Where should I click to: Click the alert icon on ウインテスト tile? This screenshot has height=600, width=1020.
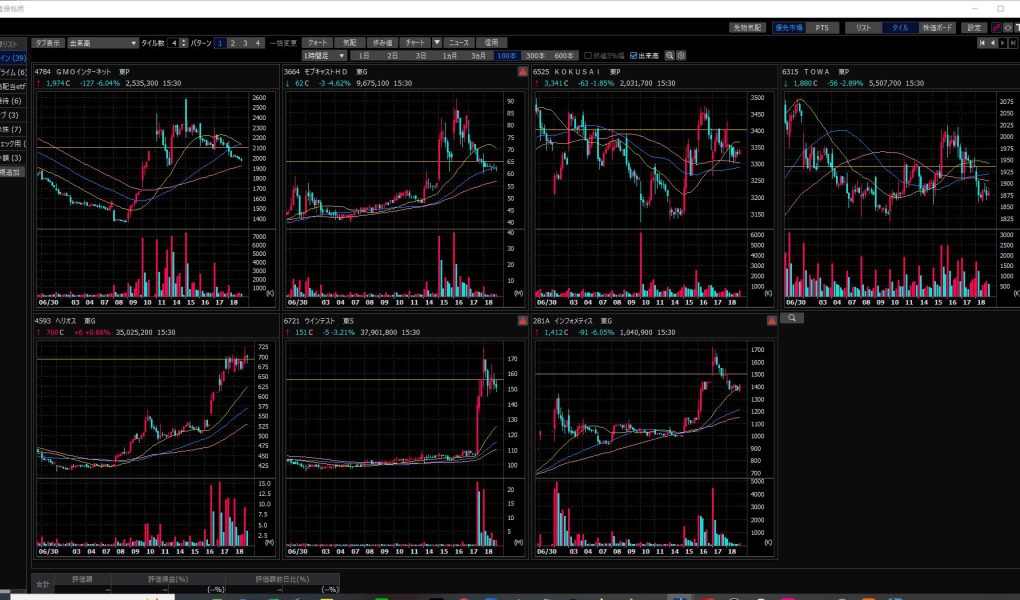pyautogui.click(x=522, y=321)
